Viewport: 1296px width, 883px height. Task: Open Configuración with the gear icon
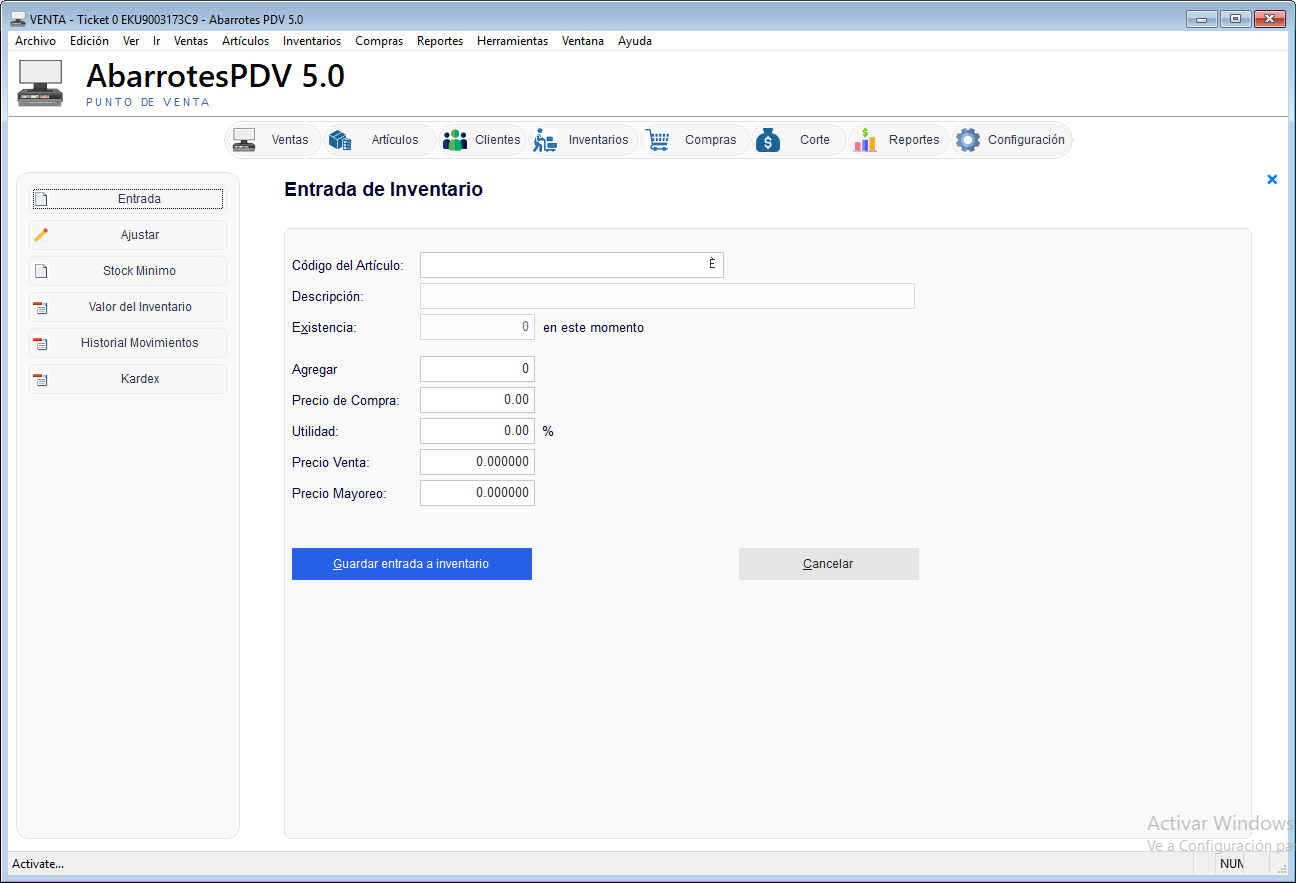(x=1010, y=140)
